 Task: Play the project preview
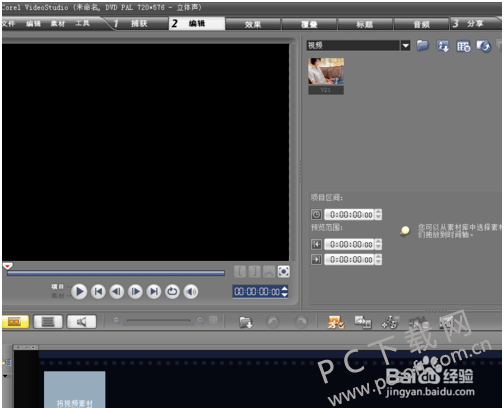(79, 292)
